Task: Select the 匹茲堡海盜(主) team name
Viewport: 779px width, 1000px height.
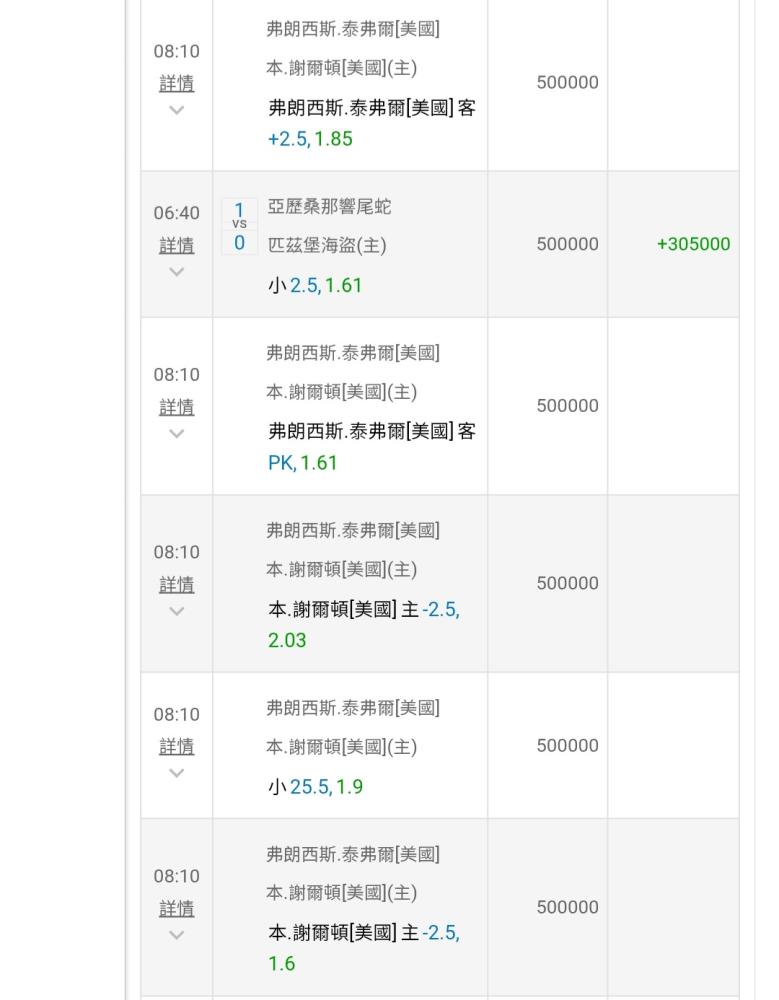Action: click(327, 246)
